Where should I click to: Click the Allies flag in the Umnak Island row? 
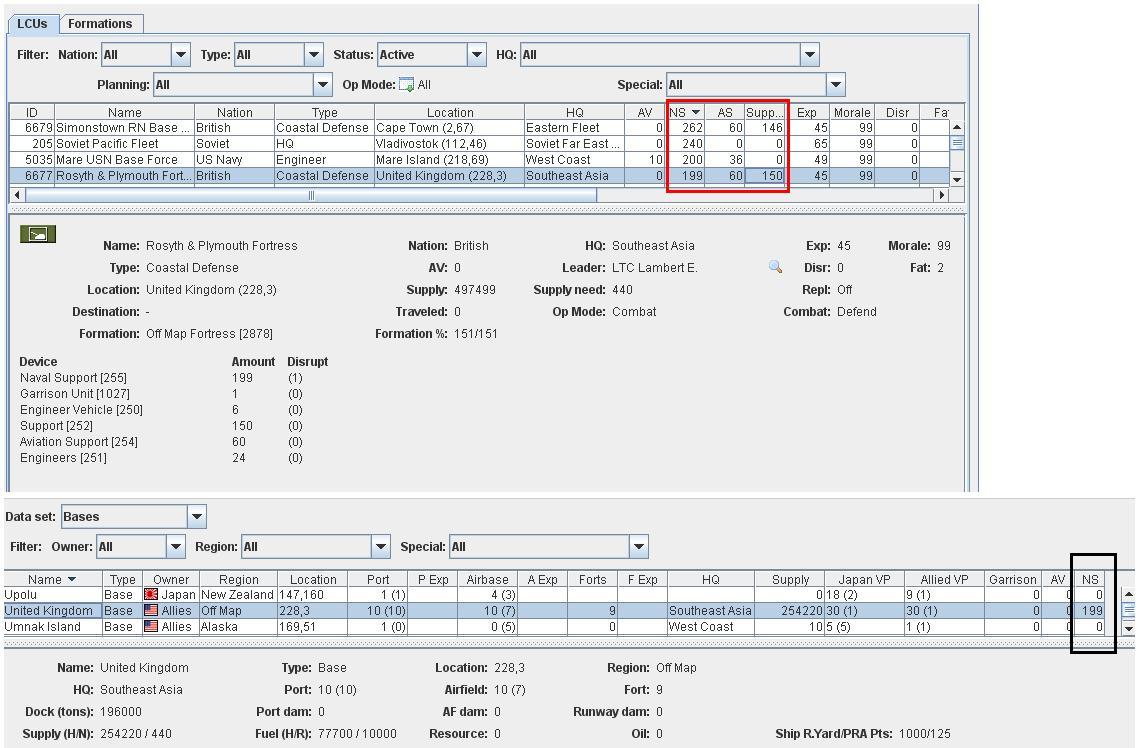coord(151,627)
